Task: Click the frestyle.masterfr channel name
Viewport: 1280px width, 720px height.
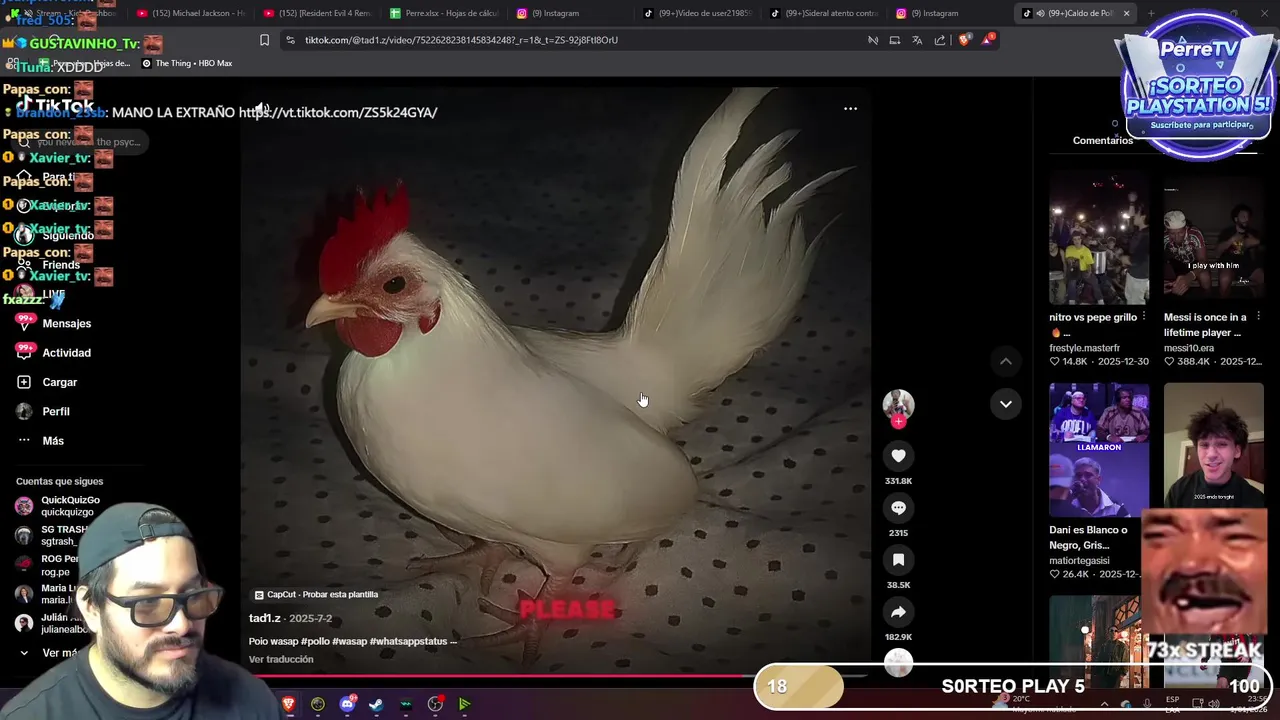Action: 1084,348
